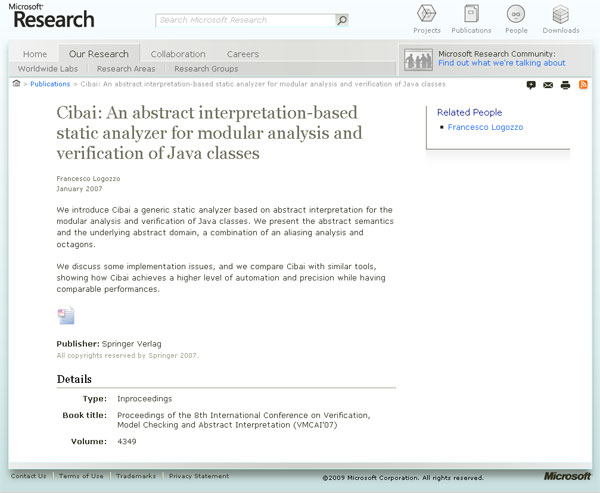Click the Research Community people image
The image size is (600, 493).
tap(418, 60)
